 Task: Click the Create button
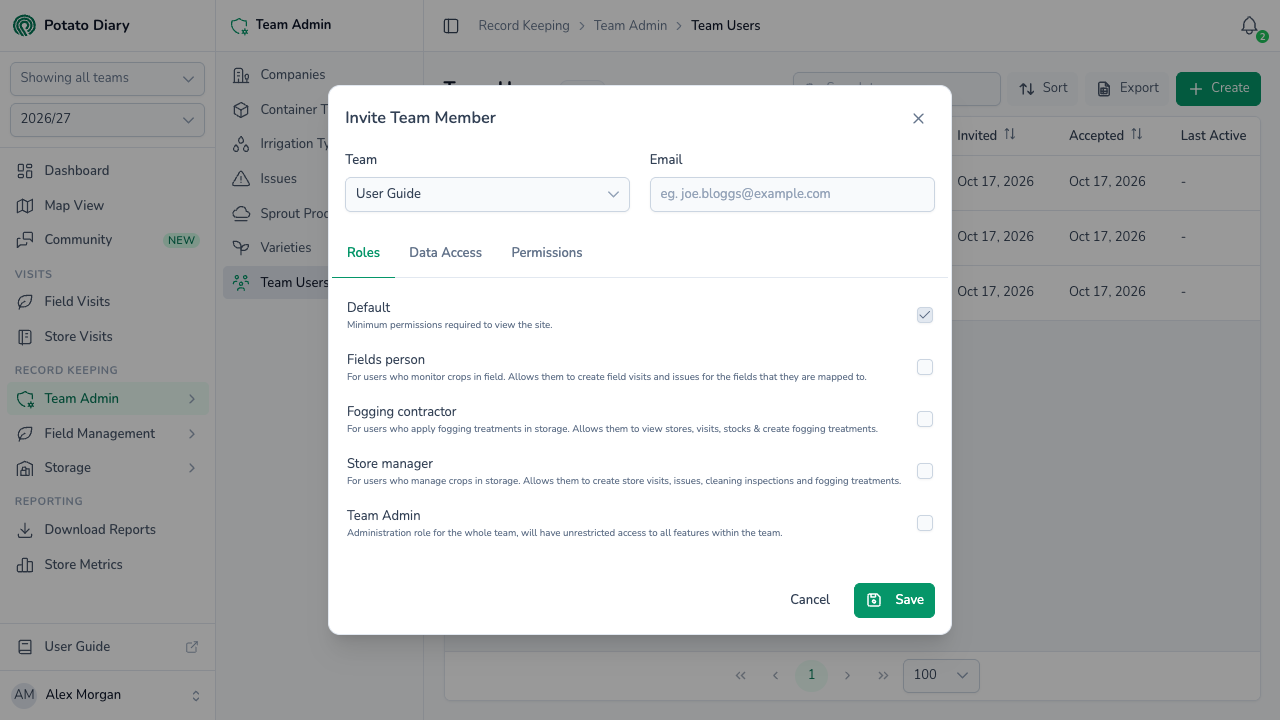(x=1218, y=88)
